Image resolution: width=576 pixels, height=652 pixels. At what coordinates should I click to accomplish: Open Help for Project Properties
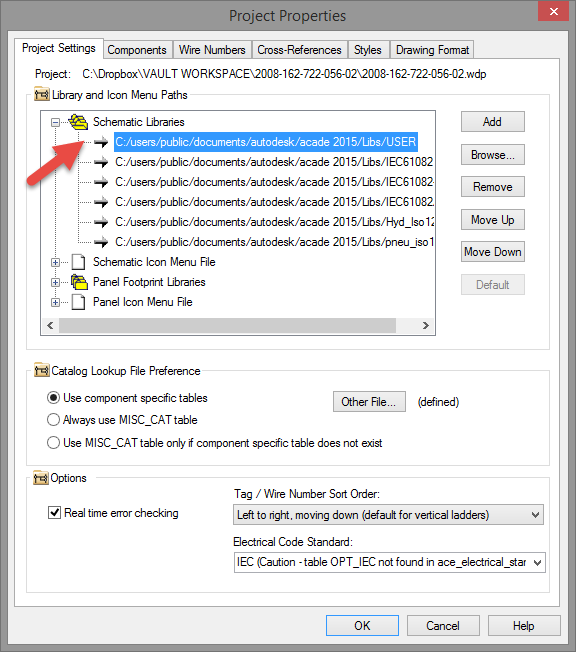point(524,625)
